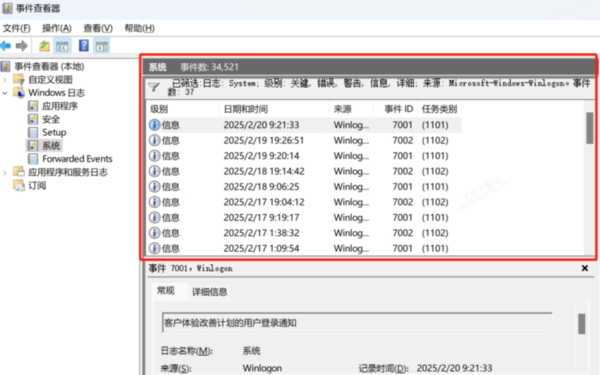Click the Back arrow toolbar icon
Viewport: 600px width, 375px height.
tap(6, 46)
